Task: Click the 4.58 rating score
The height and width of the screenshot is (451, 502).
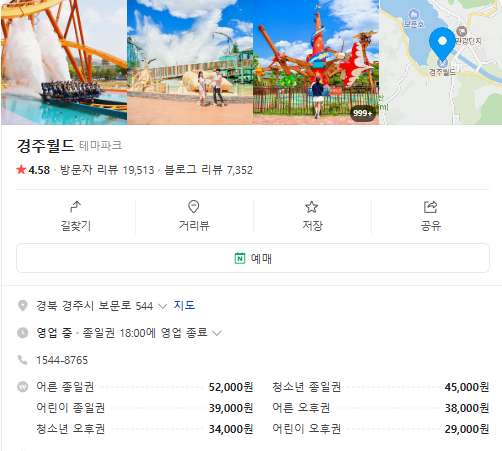Action: [x=39, y=170]
